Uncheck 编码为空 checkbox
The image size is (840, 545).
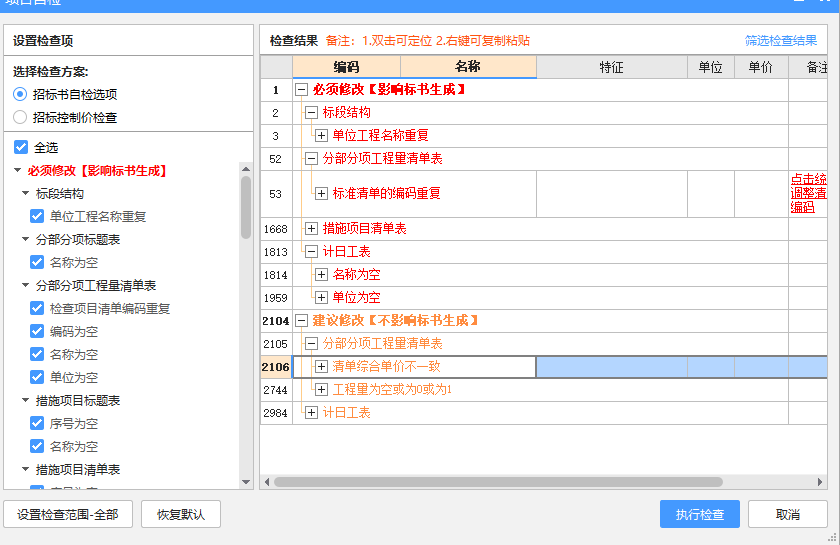pos(37,332)
